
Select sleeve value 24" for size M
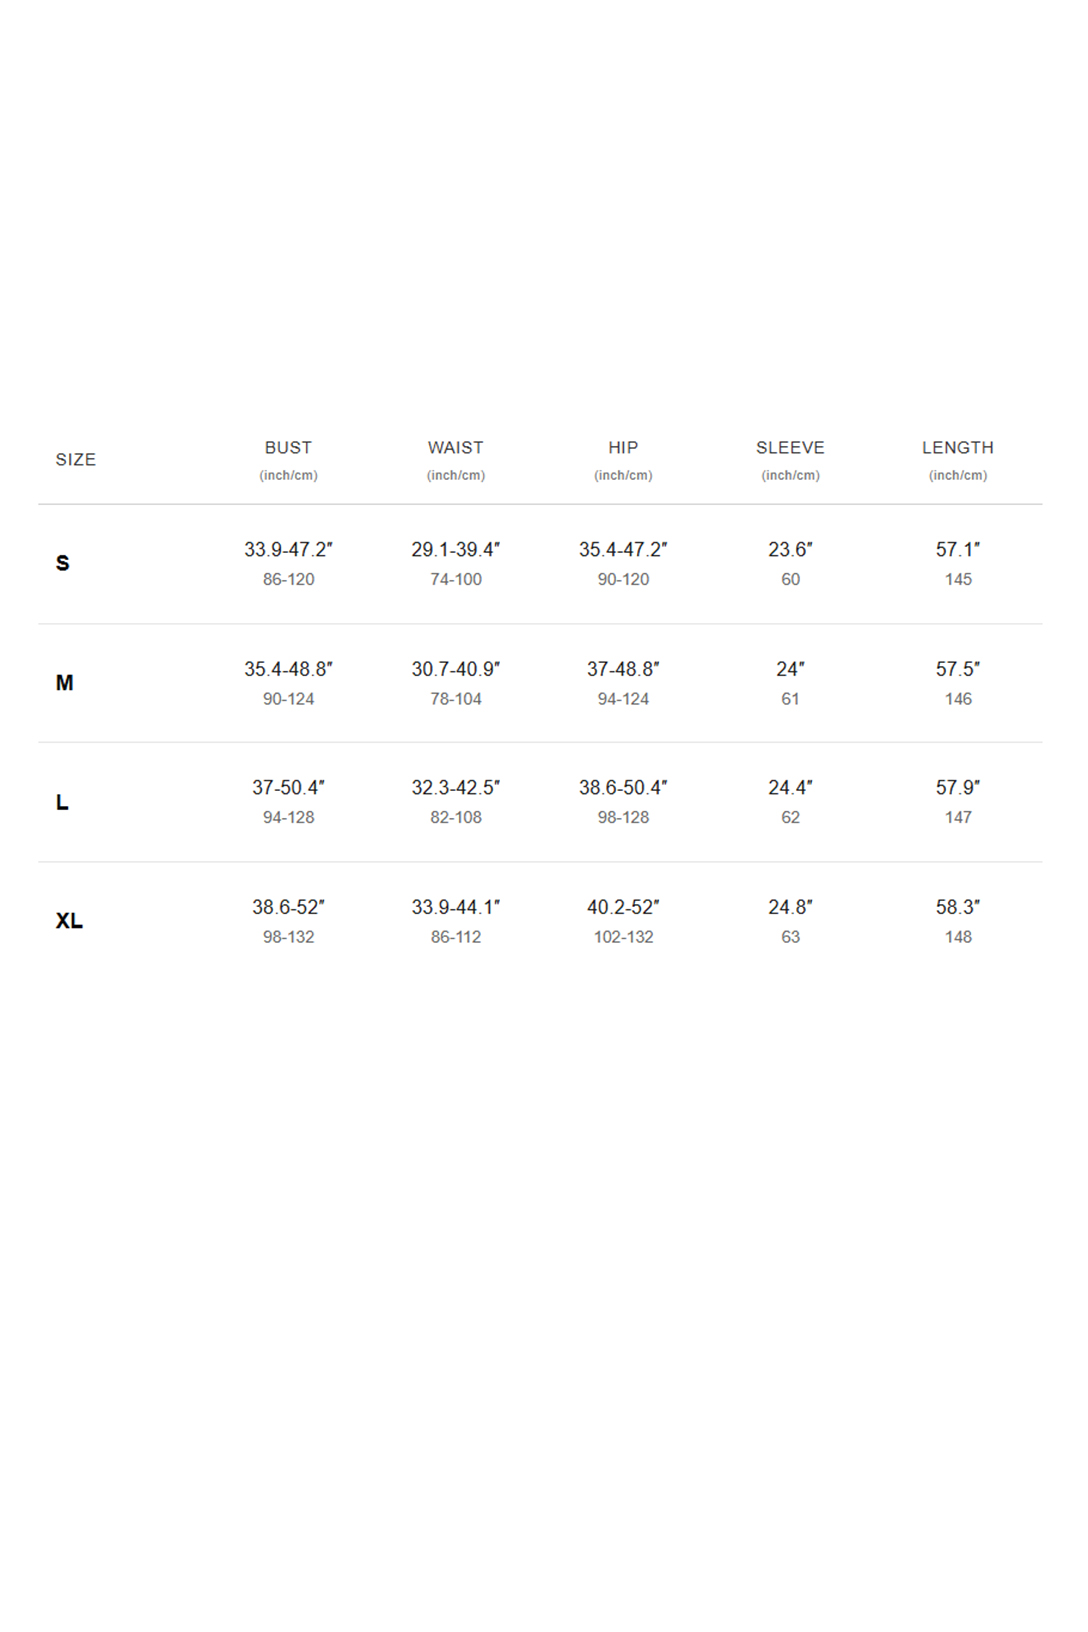(x=790, y=669)
